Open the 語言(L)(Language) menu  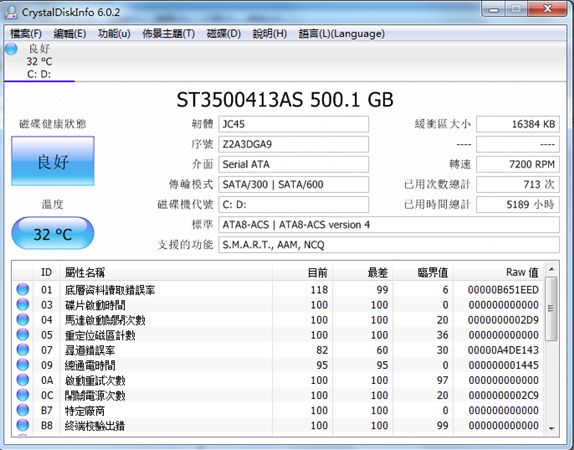click(x=342, y=34)
